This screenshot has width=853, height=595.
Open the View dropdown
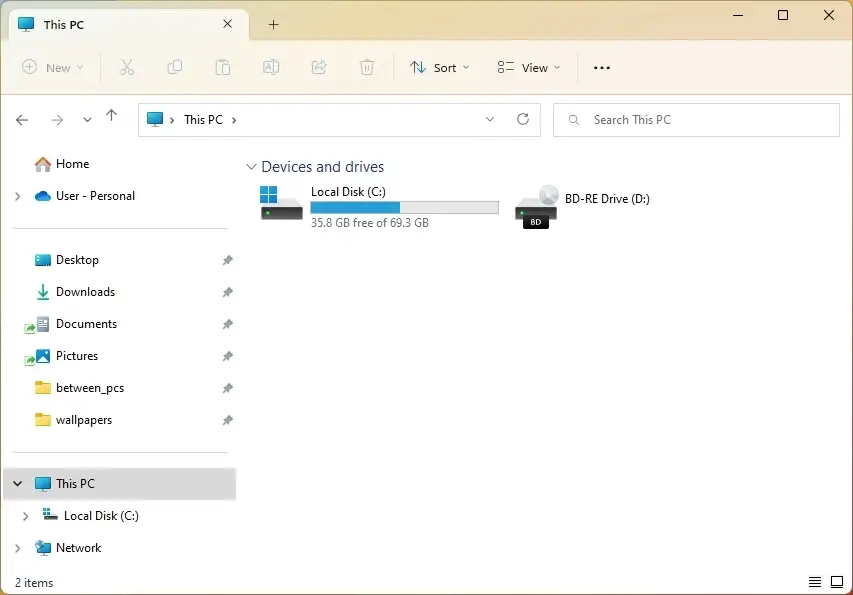click(528, 67)
